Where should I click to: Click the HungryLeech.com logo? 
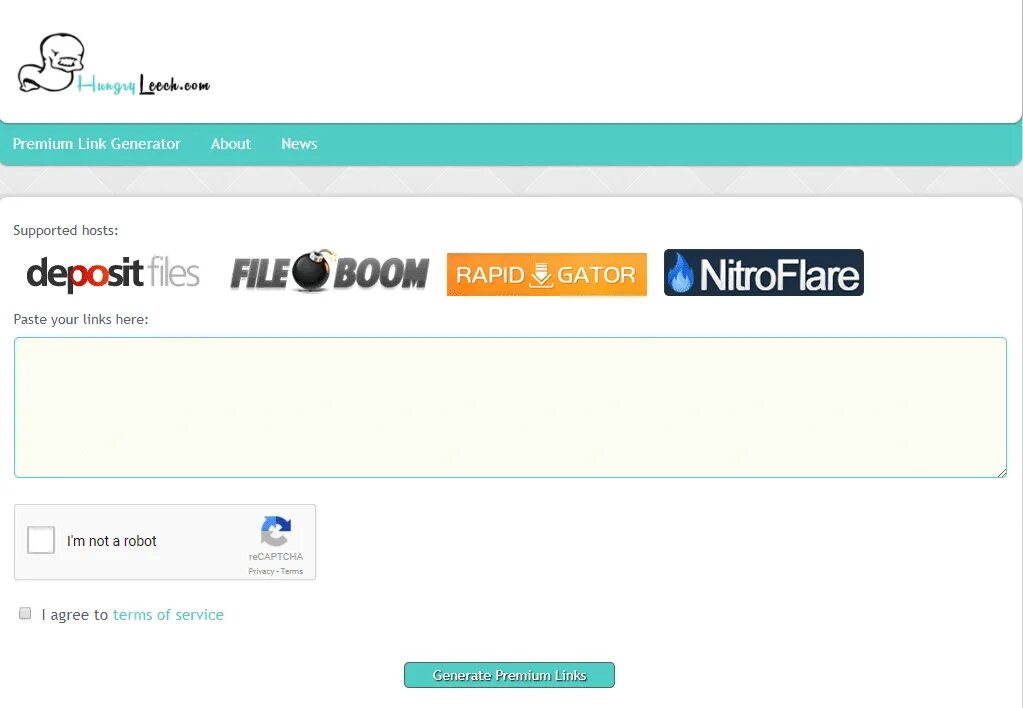114,65
